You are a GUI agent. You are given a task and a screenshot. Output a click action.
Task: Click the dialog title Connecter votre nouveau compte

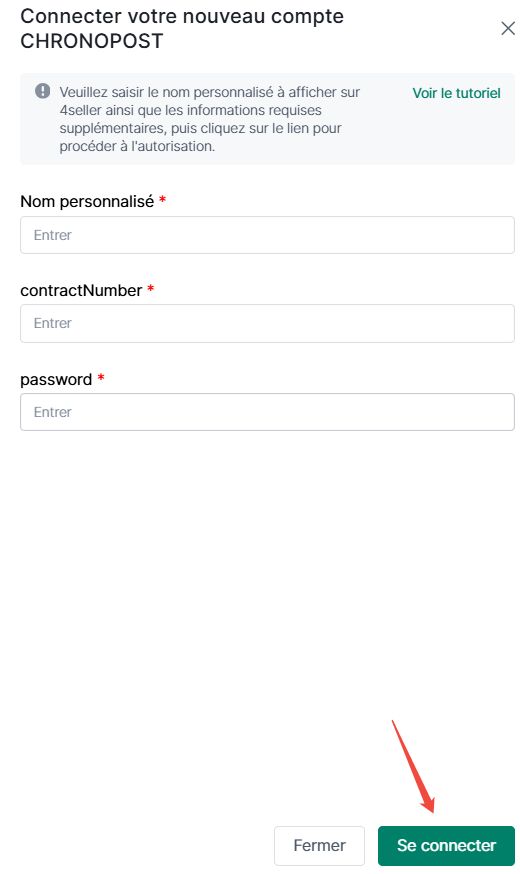[x=182, y=16]
